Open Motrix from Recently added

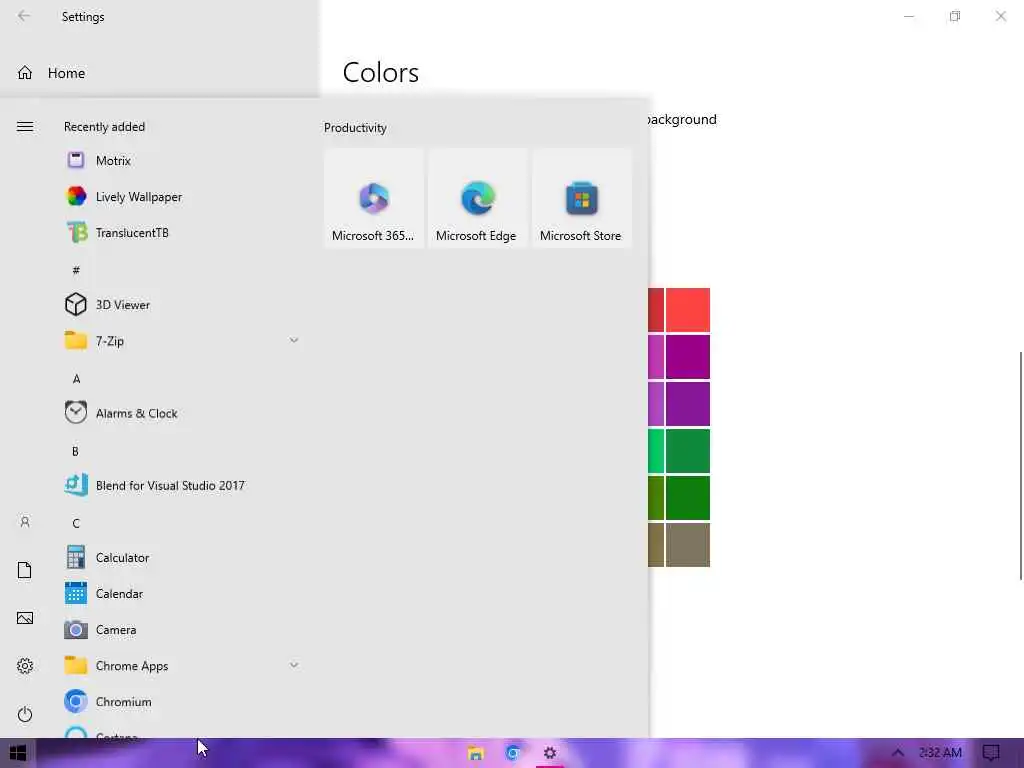183,161
